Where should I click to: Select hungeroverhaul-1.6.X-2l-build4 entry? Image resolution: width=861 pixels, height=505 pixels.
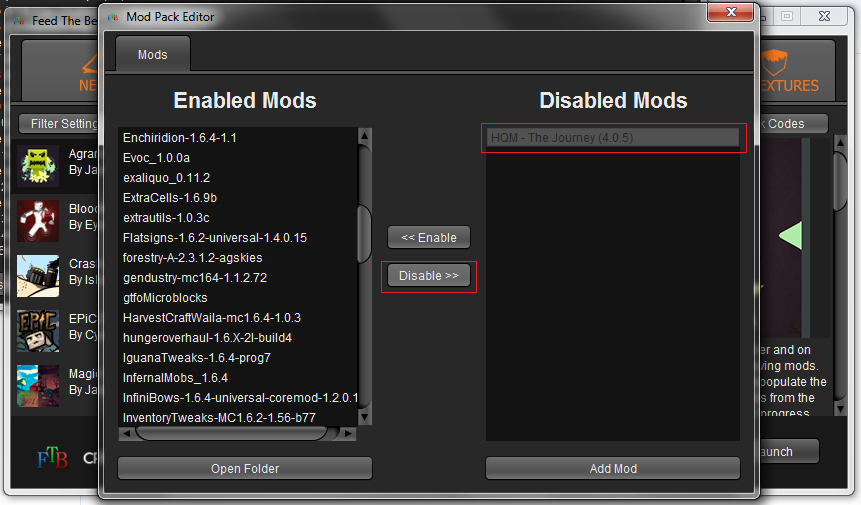coord(238,338)
